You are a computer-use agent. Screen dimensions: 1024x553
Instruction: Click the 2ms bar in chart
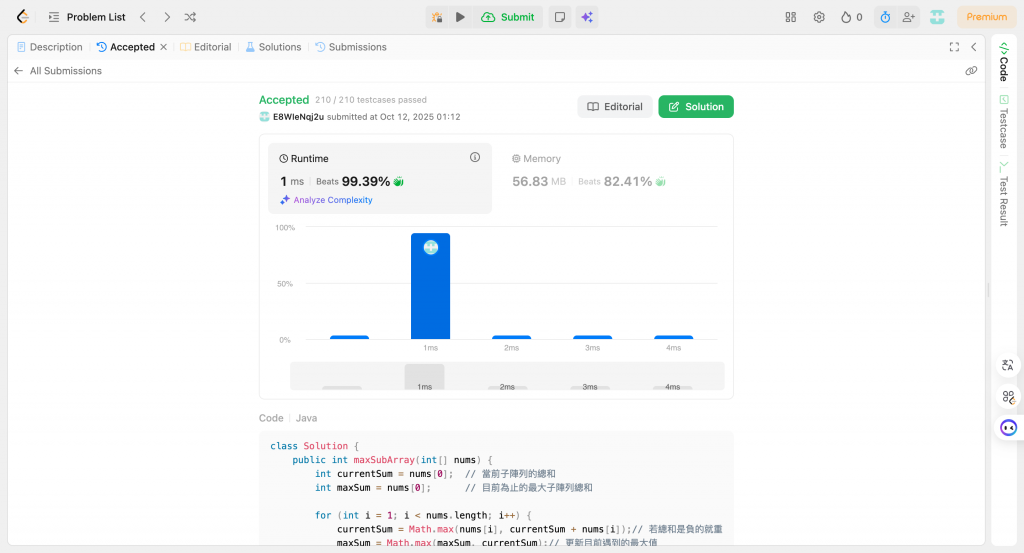(x=511, y=338)
